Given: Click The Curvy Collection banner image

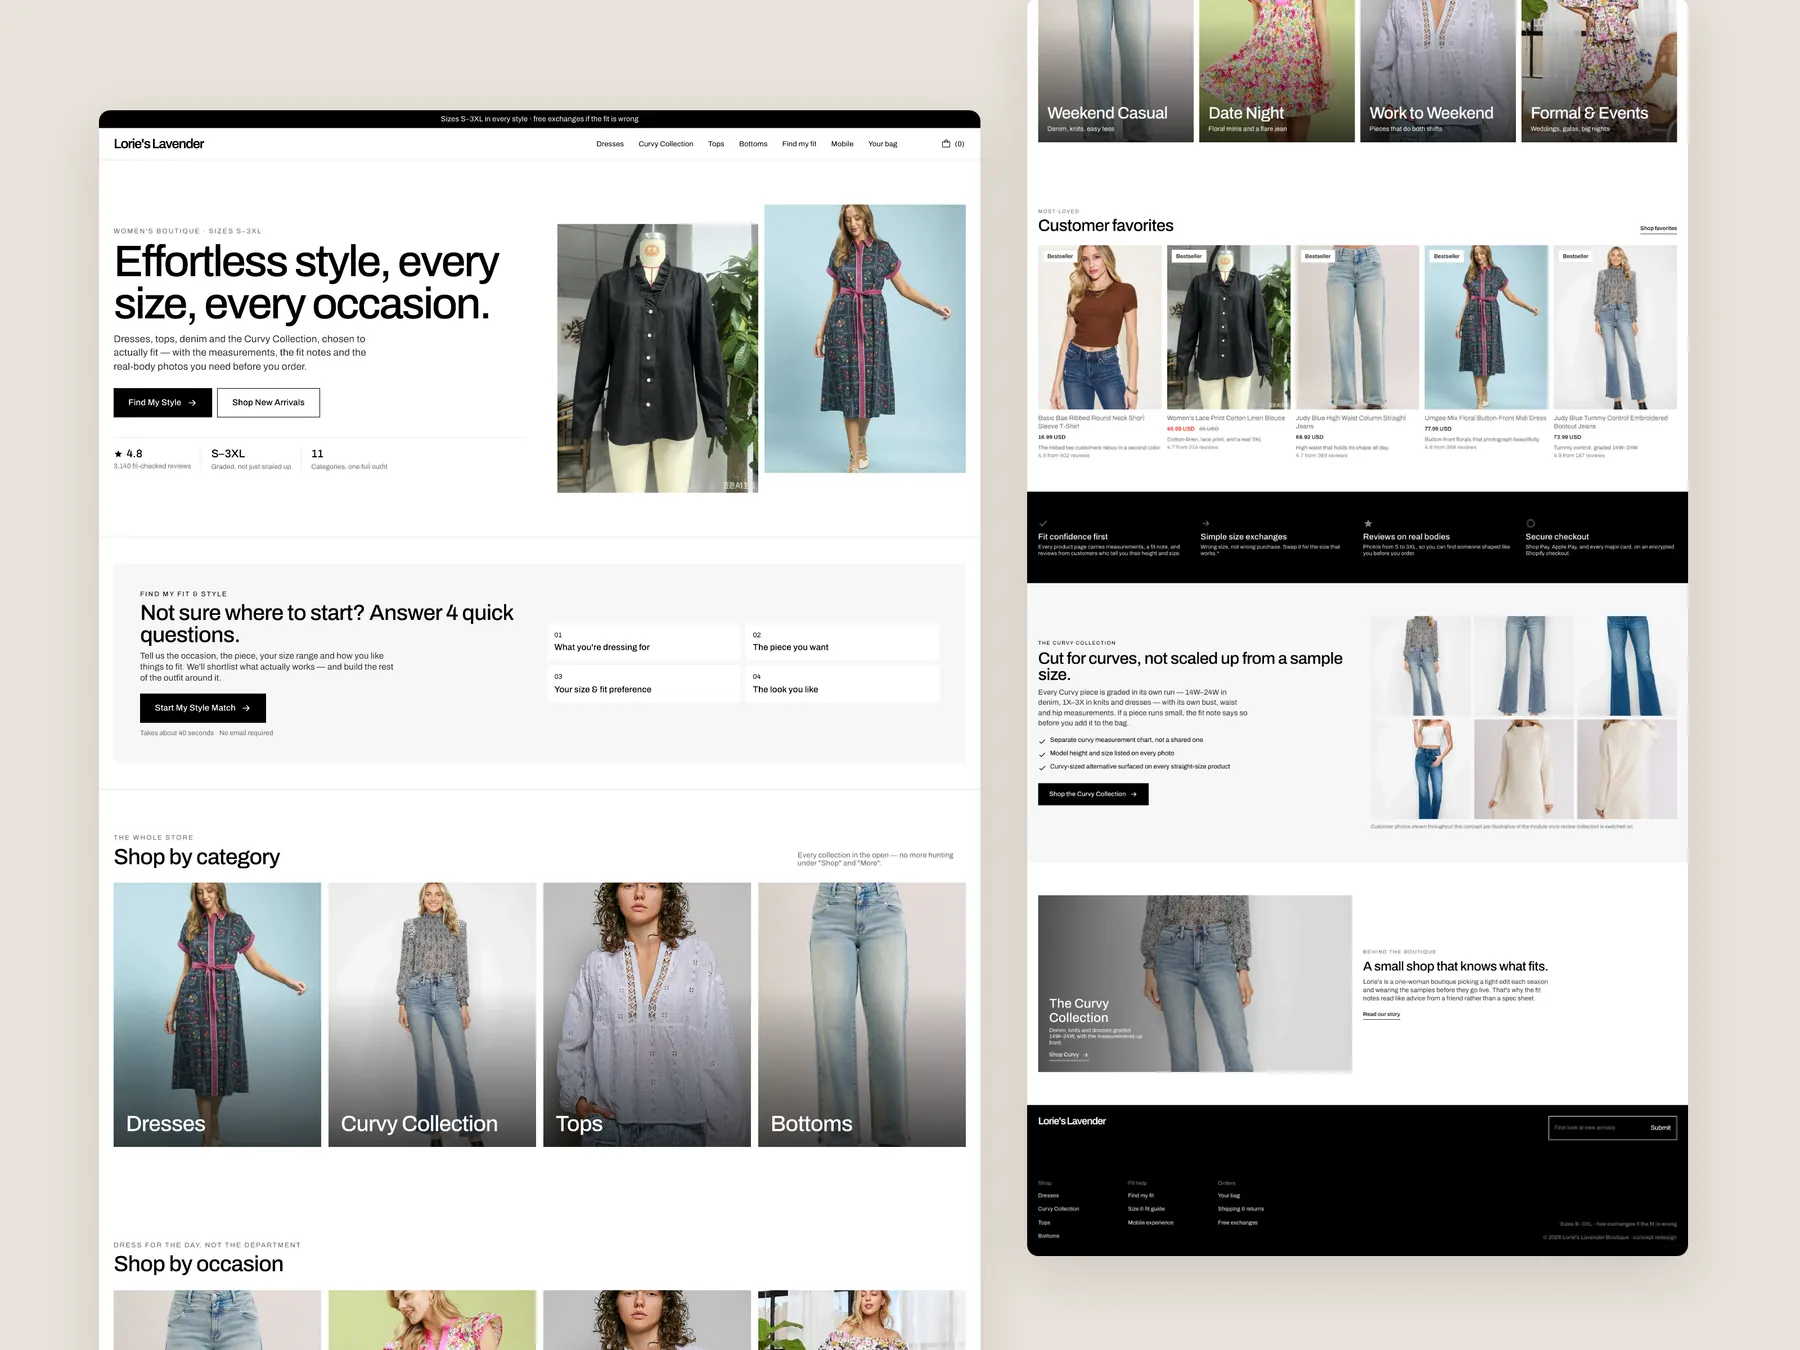Looking at the screenshot, I should tap(1195, 984).
